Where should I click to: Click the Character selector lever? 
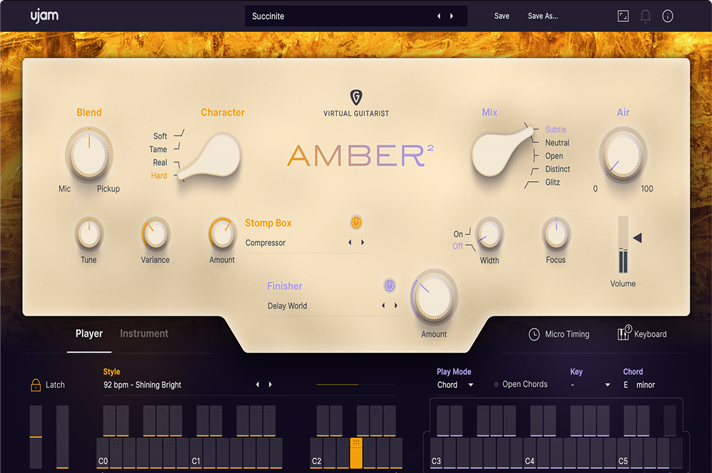(x=213, y=157)
